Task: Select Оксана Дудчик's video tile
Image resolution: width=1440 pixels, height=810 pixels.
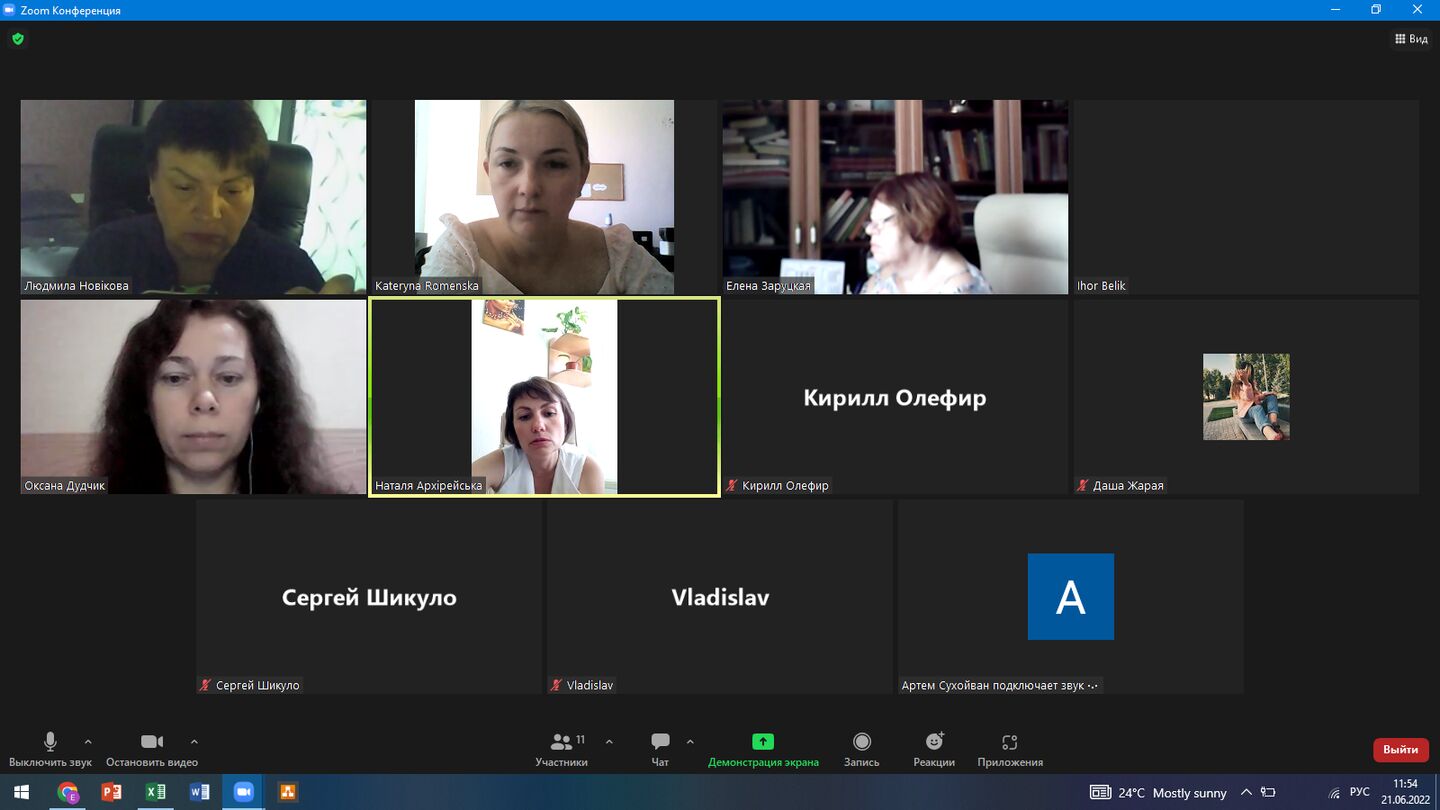Action: tap(194, 397)
